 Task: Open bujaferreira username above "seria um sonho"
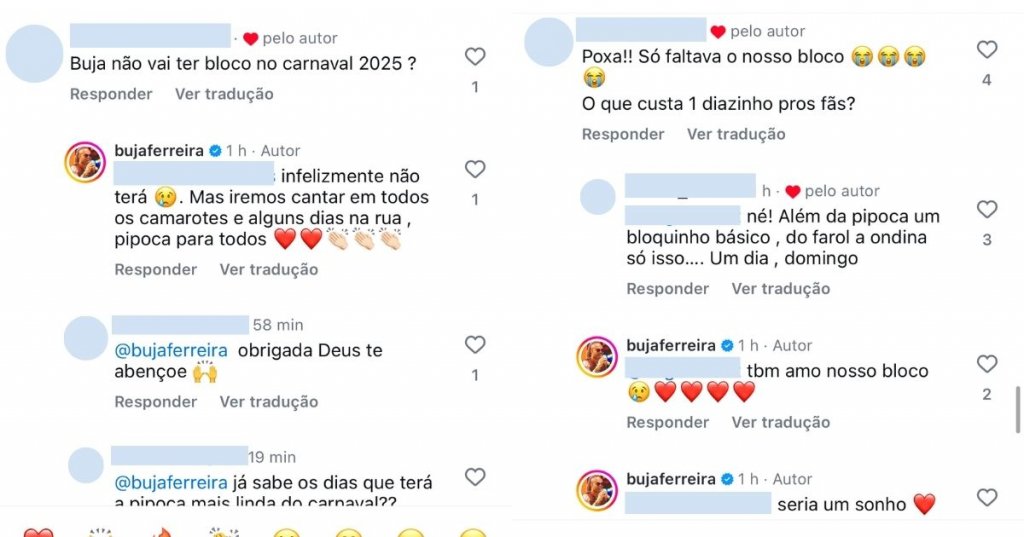click(x=671, y=479)
